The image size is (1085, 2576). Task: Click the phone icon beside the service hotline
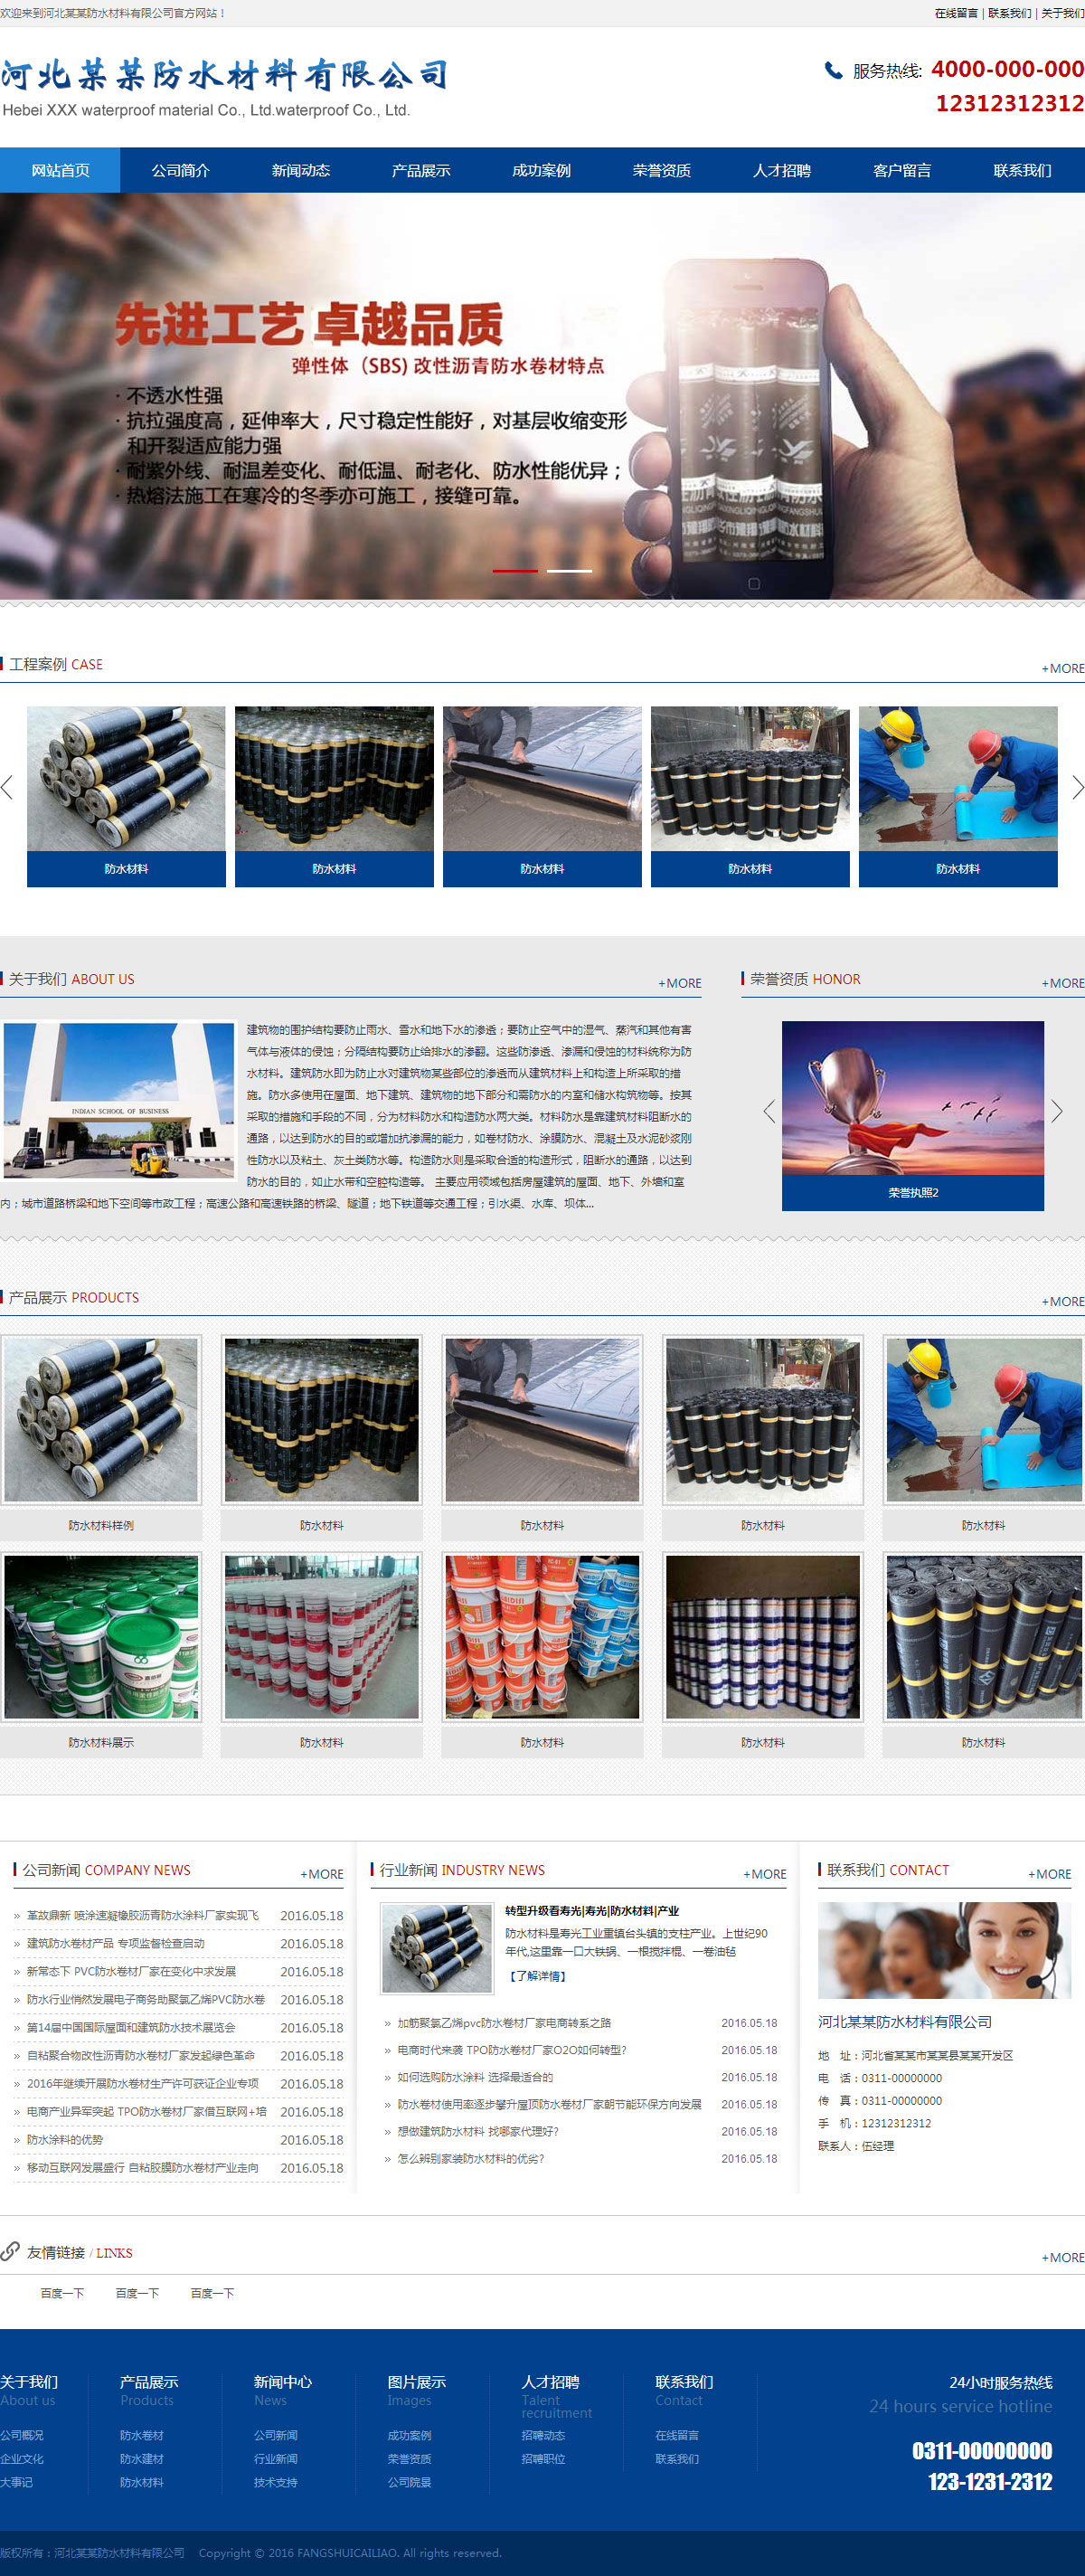tap(832, 70)
